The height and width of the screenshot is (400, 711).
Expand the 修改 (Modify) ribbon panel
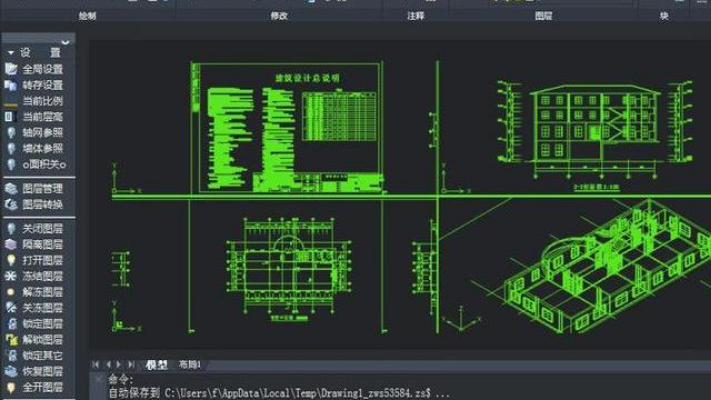coord(279,17)
